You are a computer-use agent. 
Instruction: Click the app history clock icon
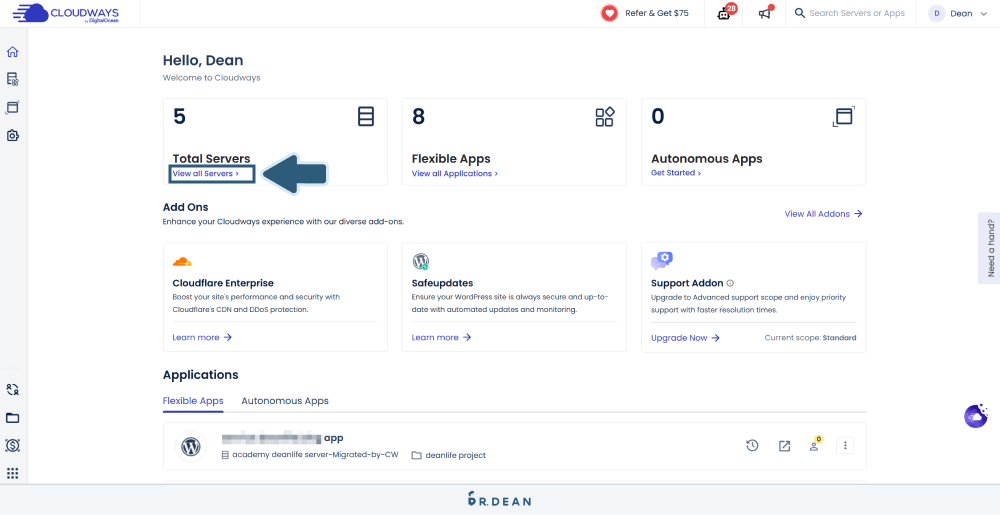(x=752, y=446)
